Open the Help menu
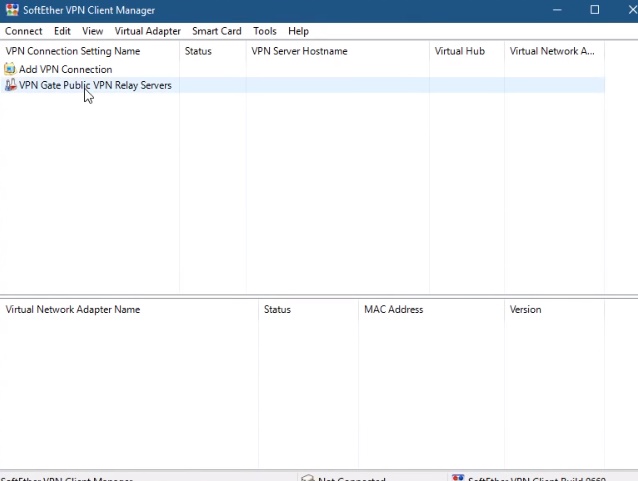Image resolution: width=638 pixels, height=481 pixels. point(298,31)
